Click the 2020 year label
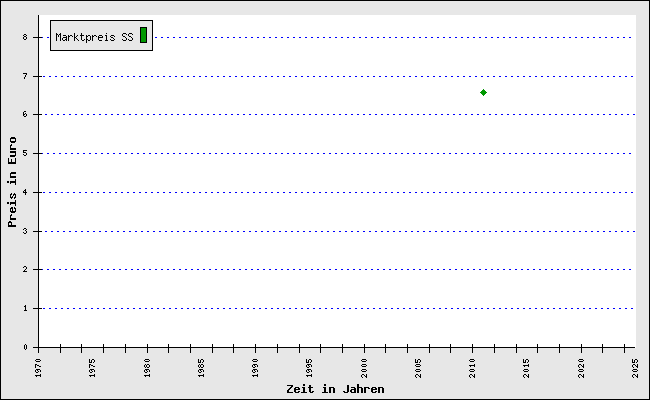The height and width of the screenshot is (400, 650). [581, 368]
